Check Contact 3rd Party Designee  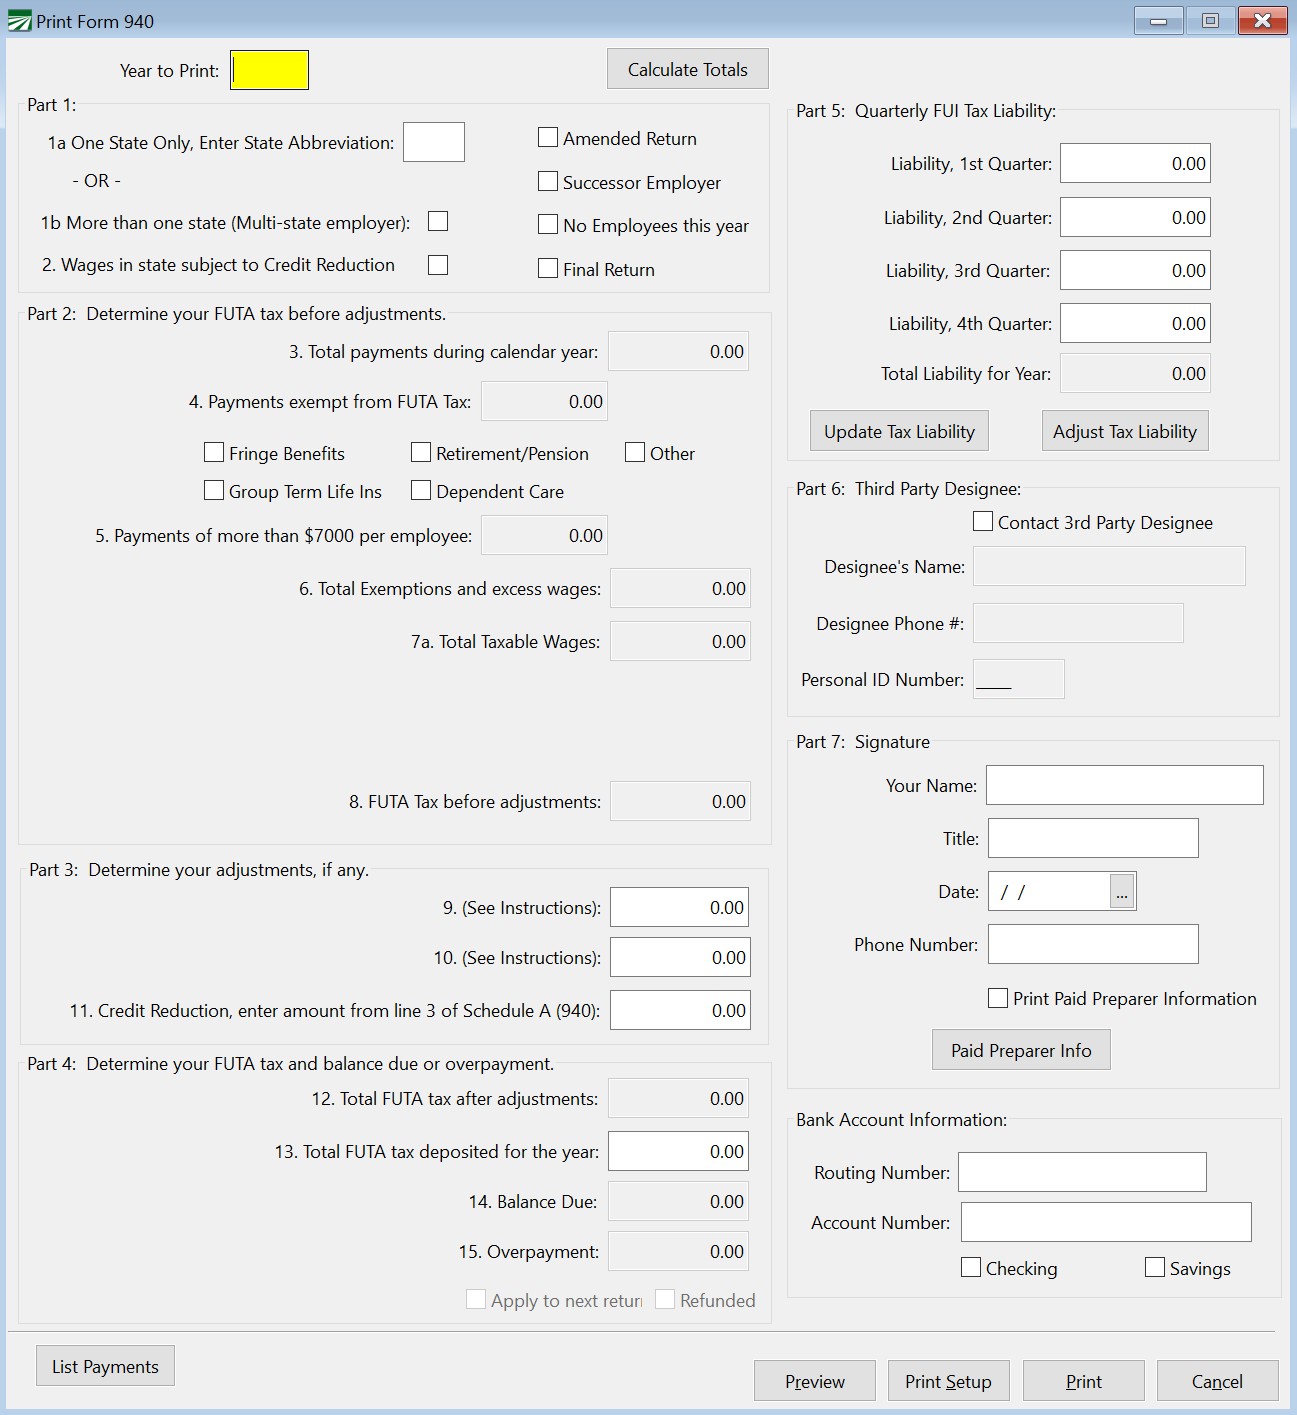pos(983,522)
